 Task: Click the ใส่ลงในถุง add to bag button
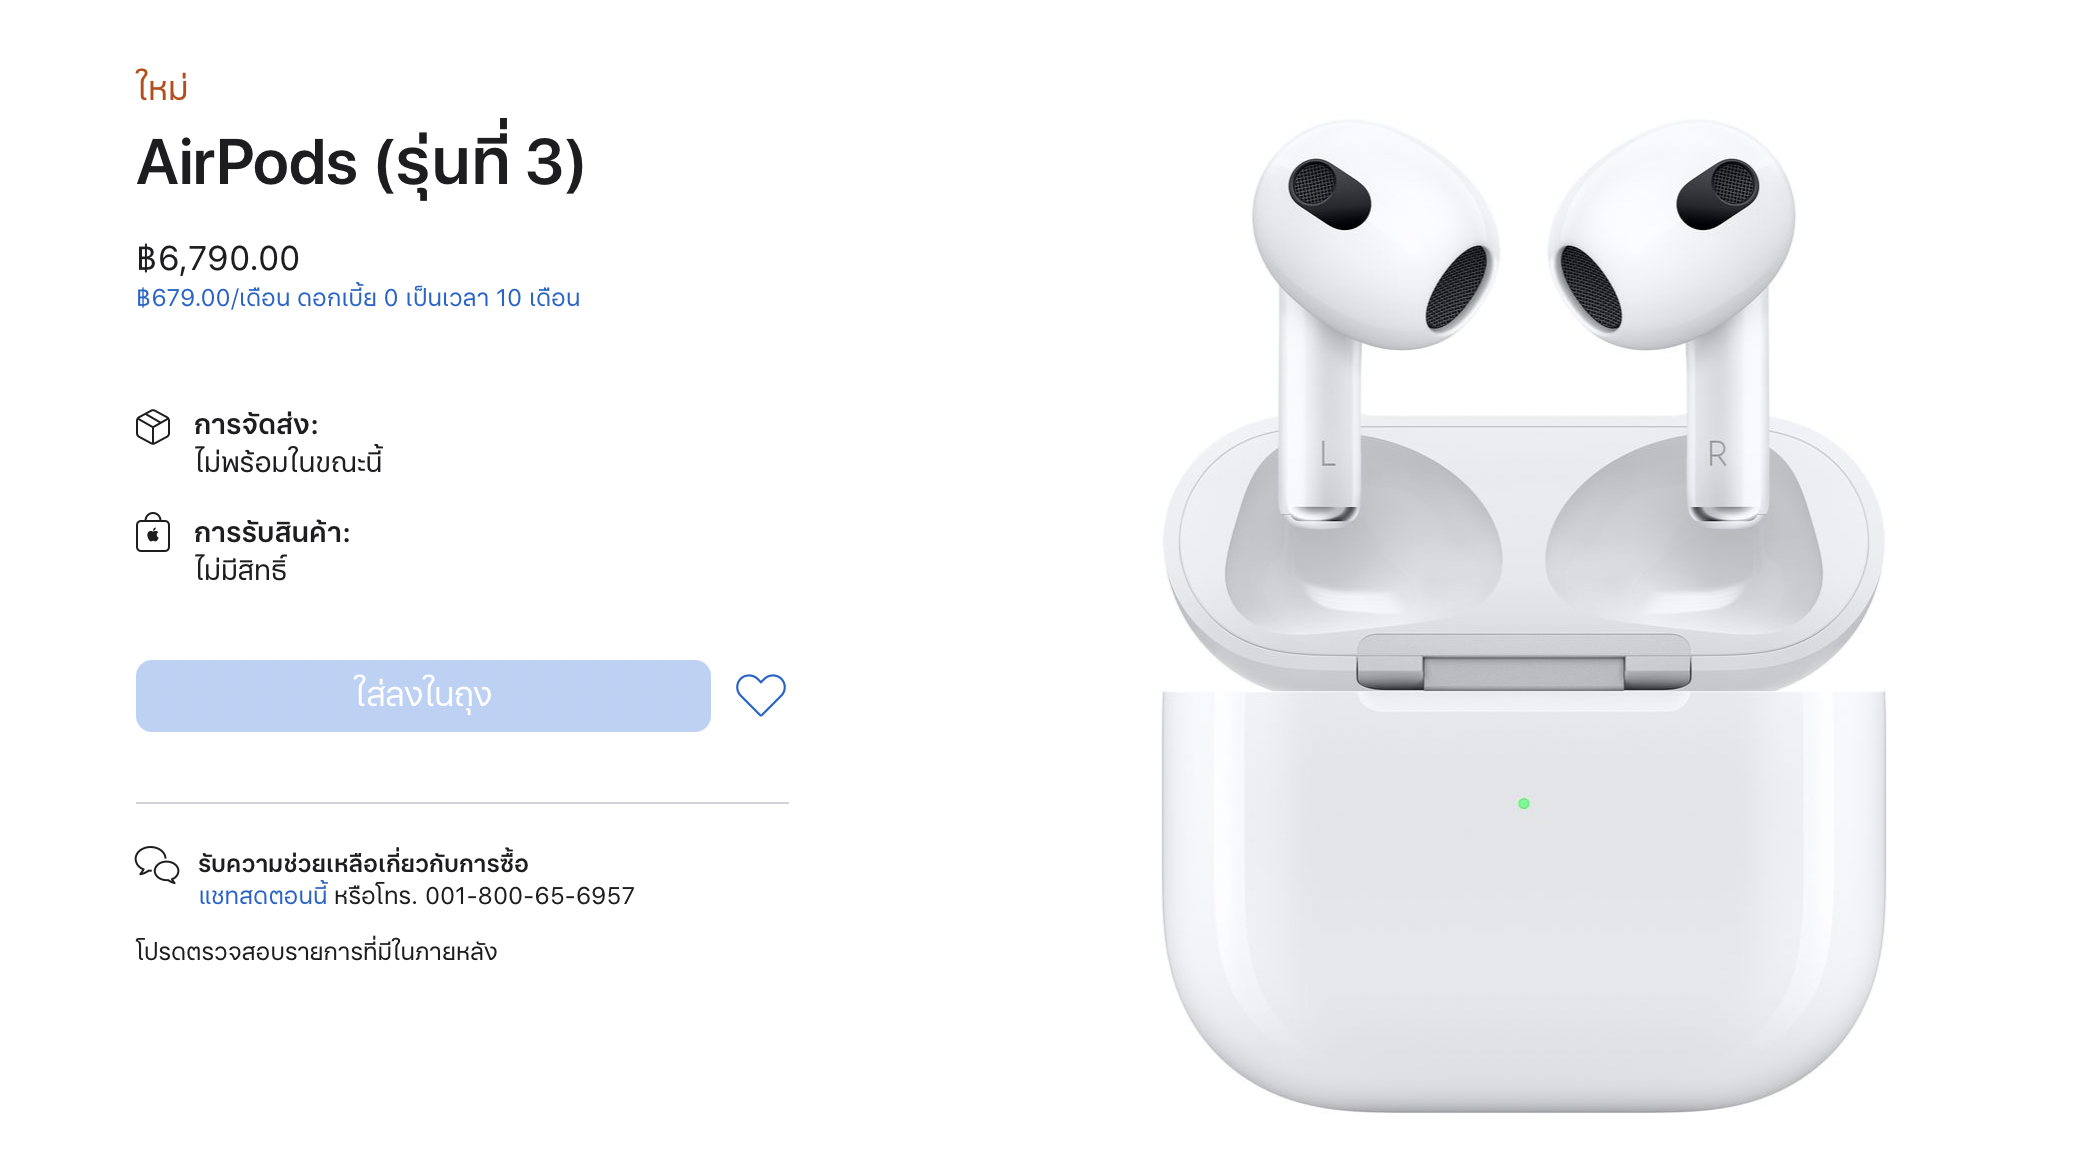(x=423, y=696)
